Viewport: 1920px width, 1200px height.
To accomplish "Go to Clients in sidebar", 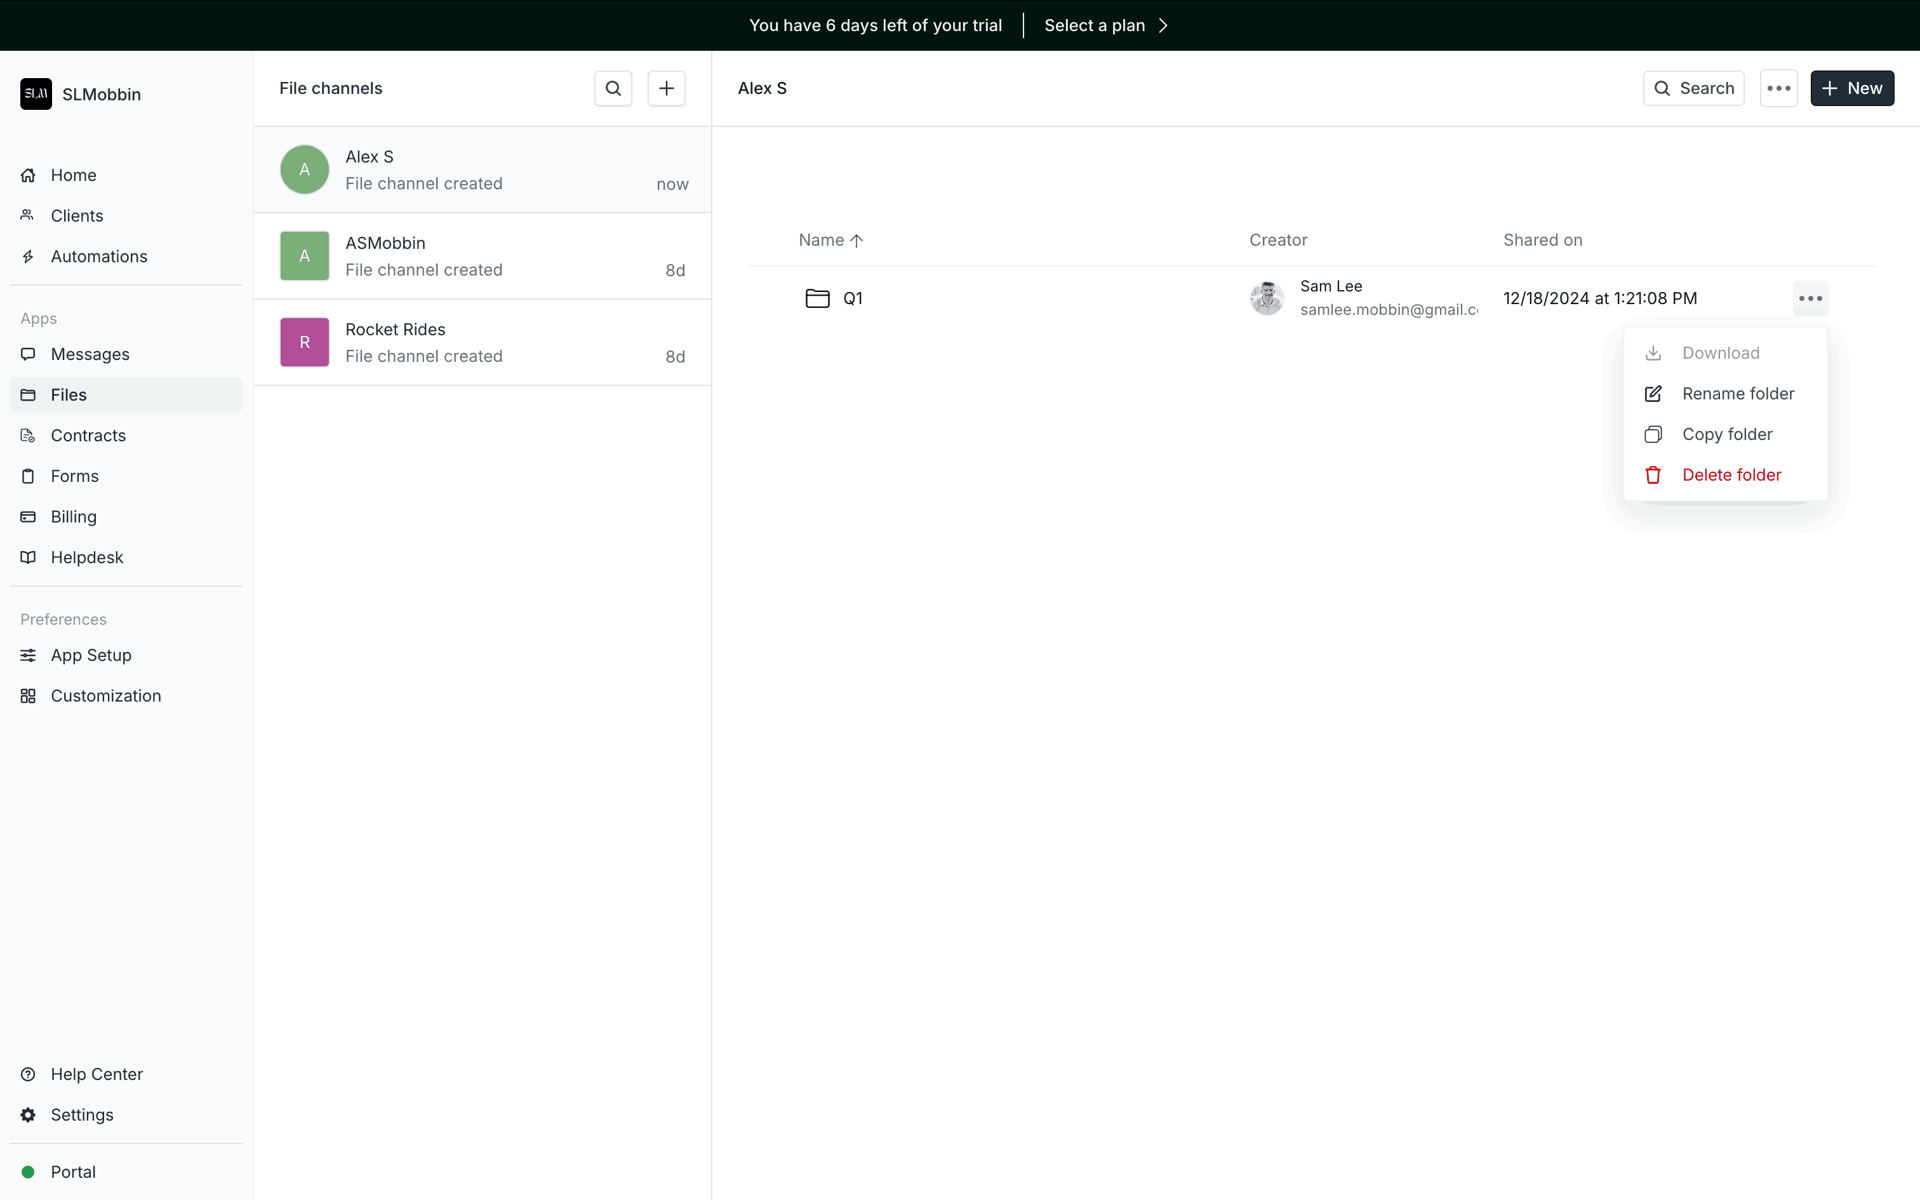I will tap(126, 216).
